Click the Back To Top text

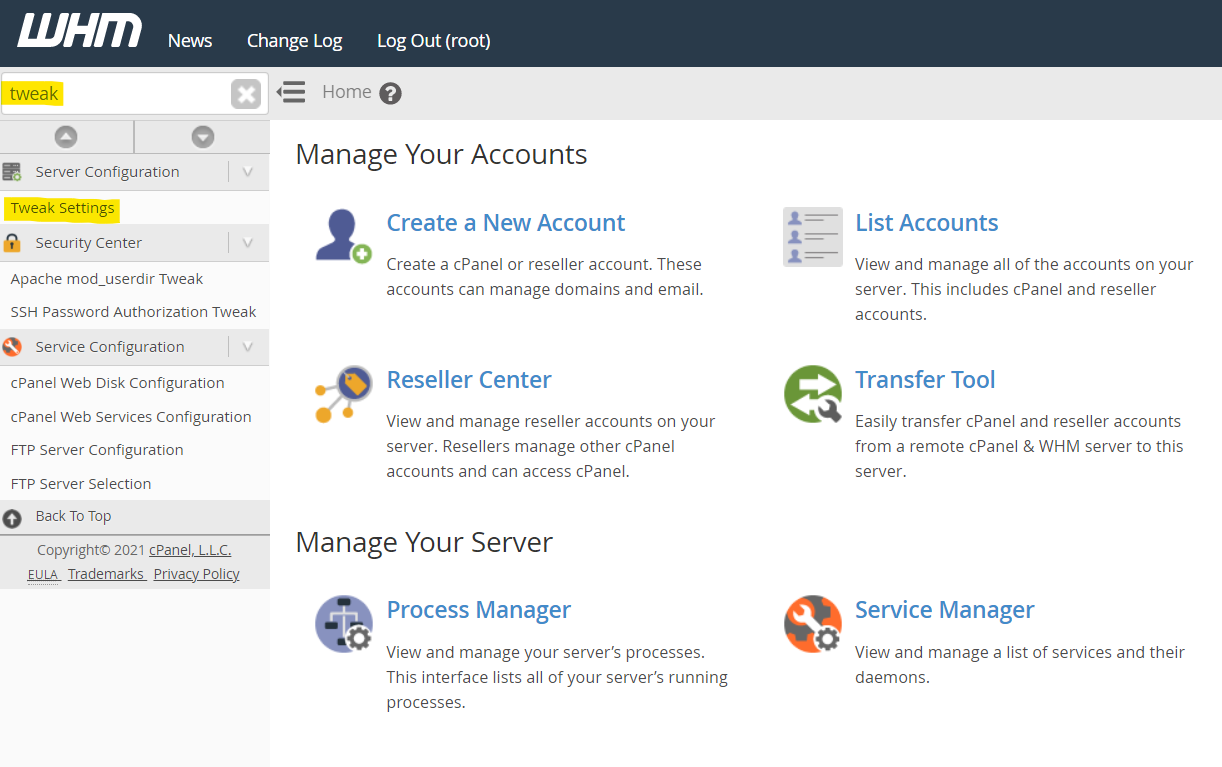point(73,516)
